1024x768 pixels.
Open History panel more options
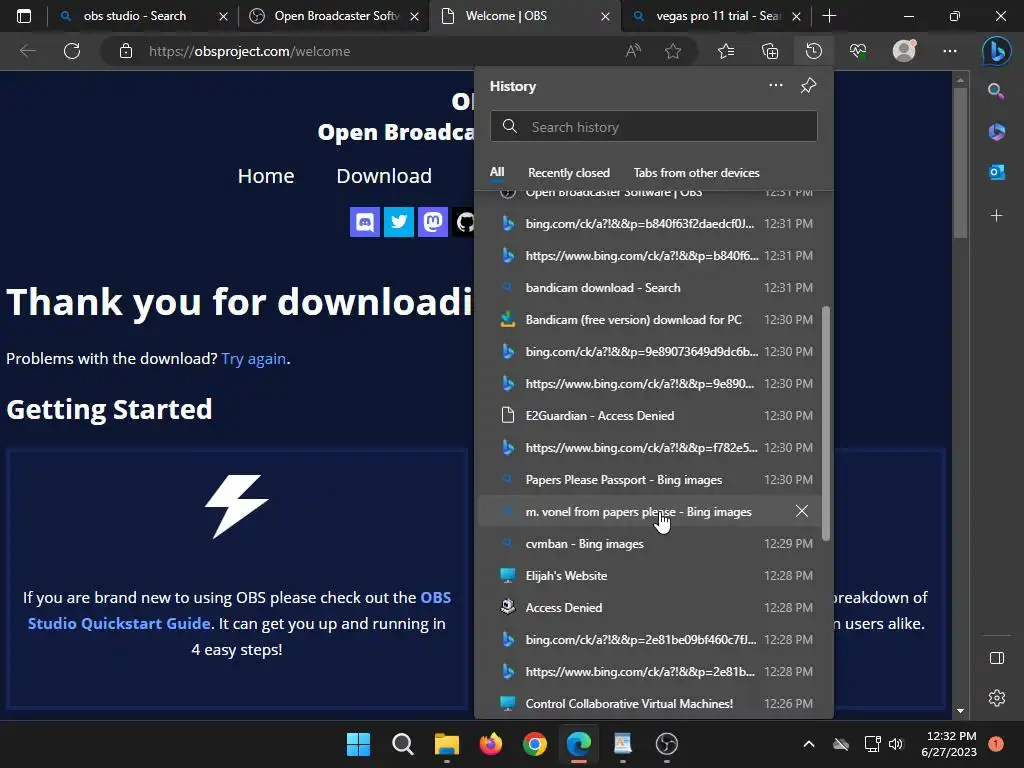775,86
